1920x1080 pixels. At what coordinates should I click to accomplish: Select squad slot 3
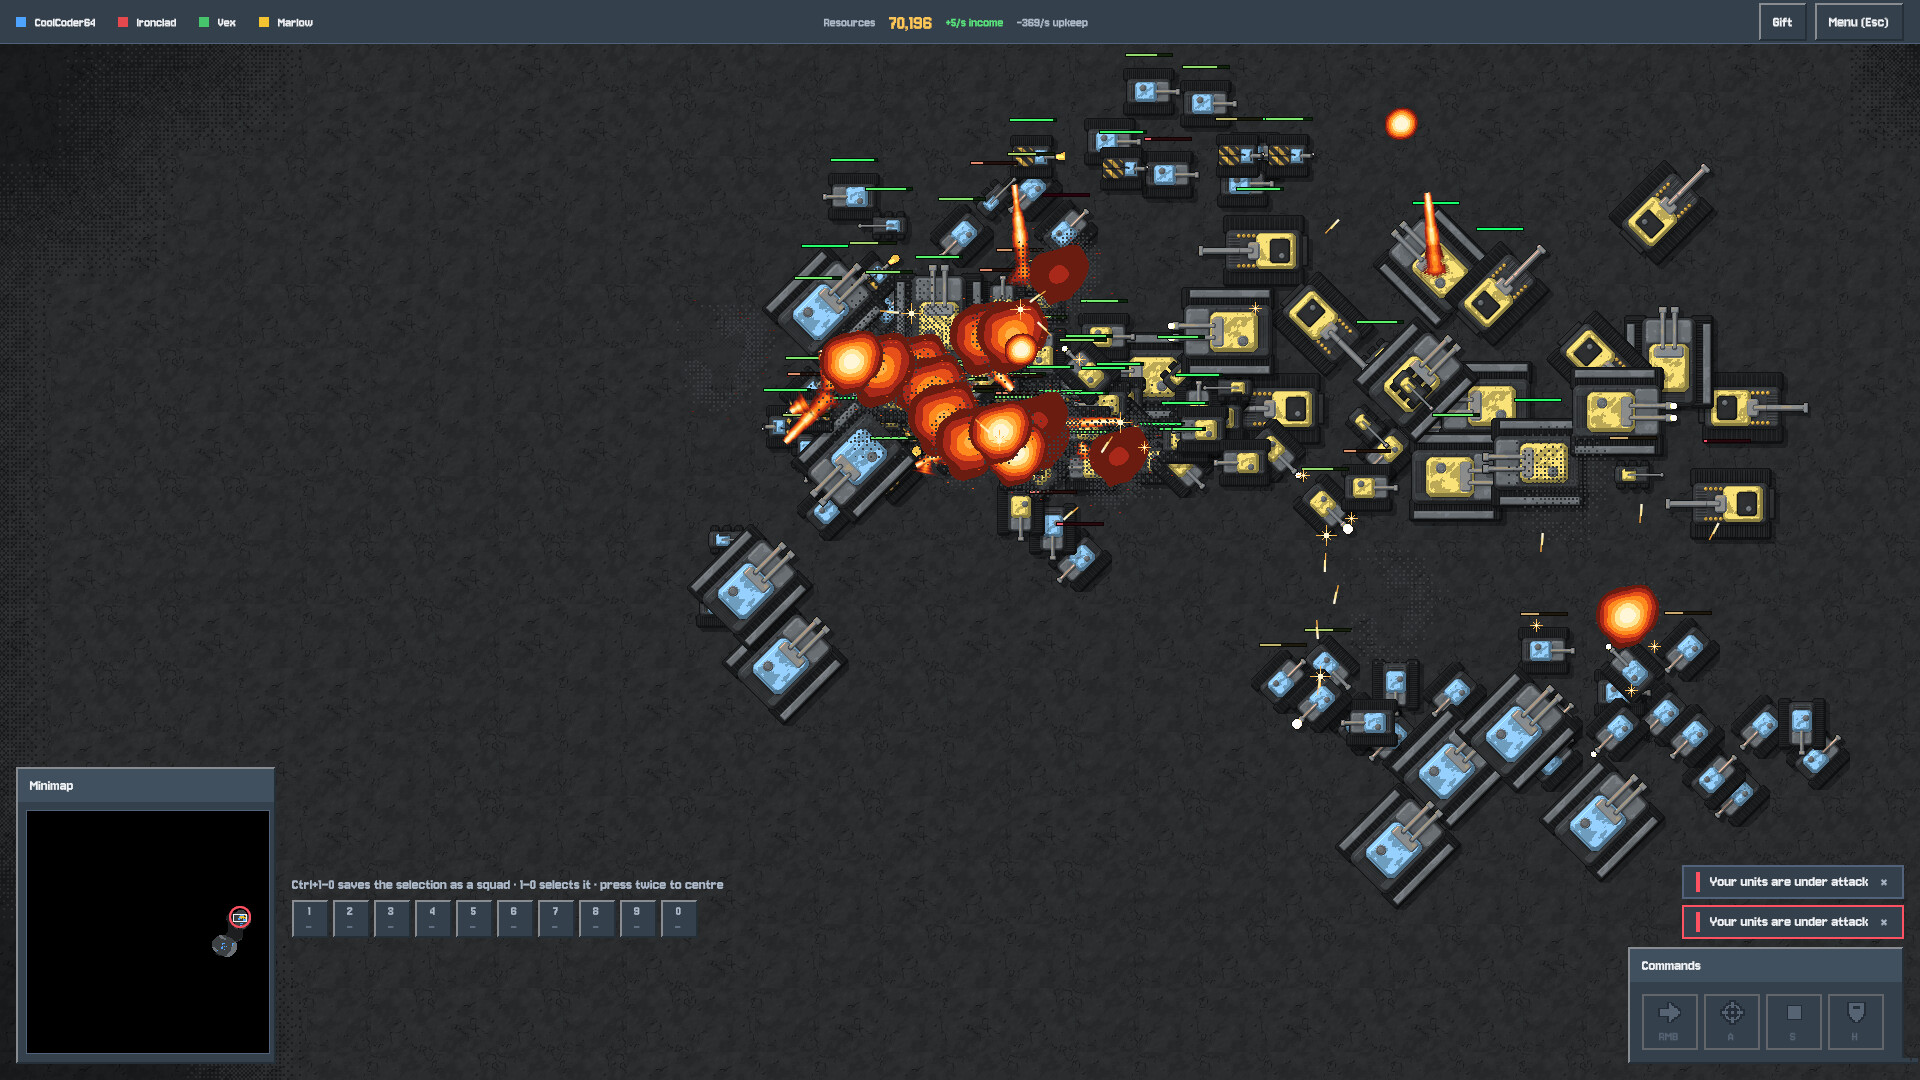pyautogui.click(x=391, y=918)
